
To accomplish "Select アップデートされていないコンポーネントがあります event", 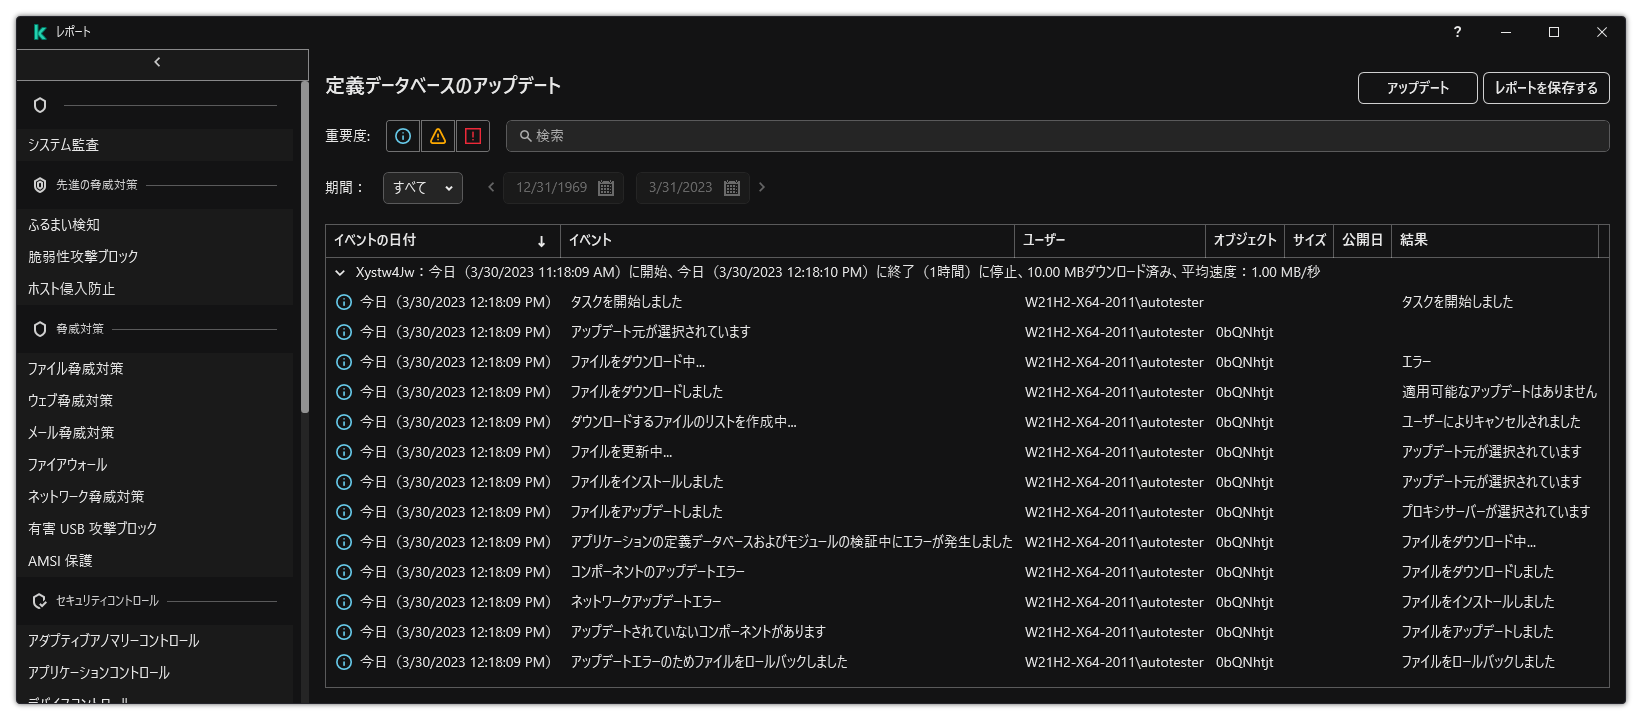I will (698, 632).
